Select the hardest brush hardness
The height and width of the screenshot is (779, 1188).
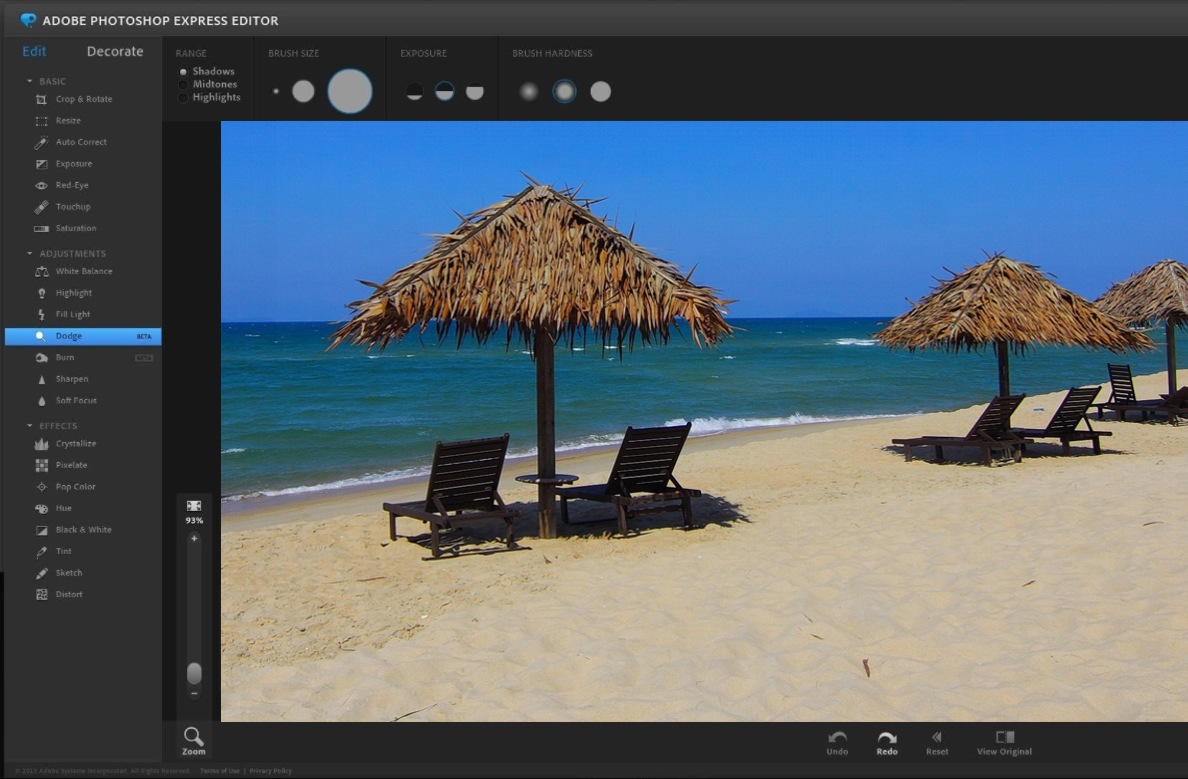600,92
